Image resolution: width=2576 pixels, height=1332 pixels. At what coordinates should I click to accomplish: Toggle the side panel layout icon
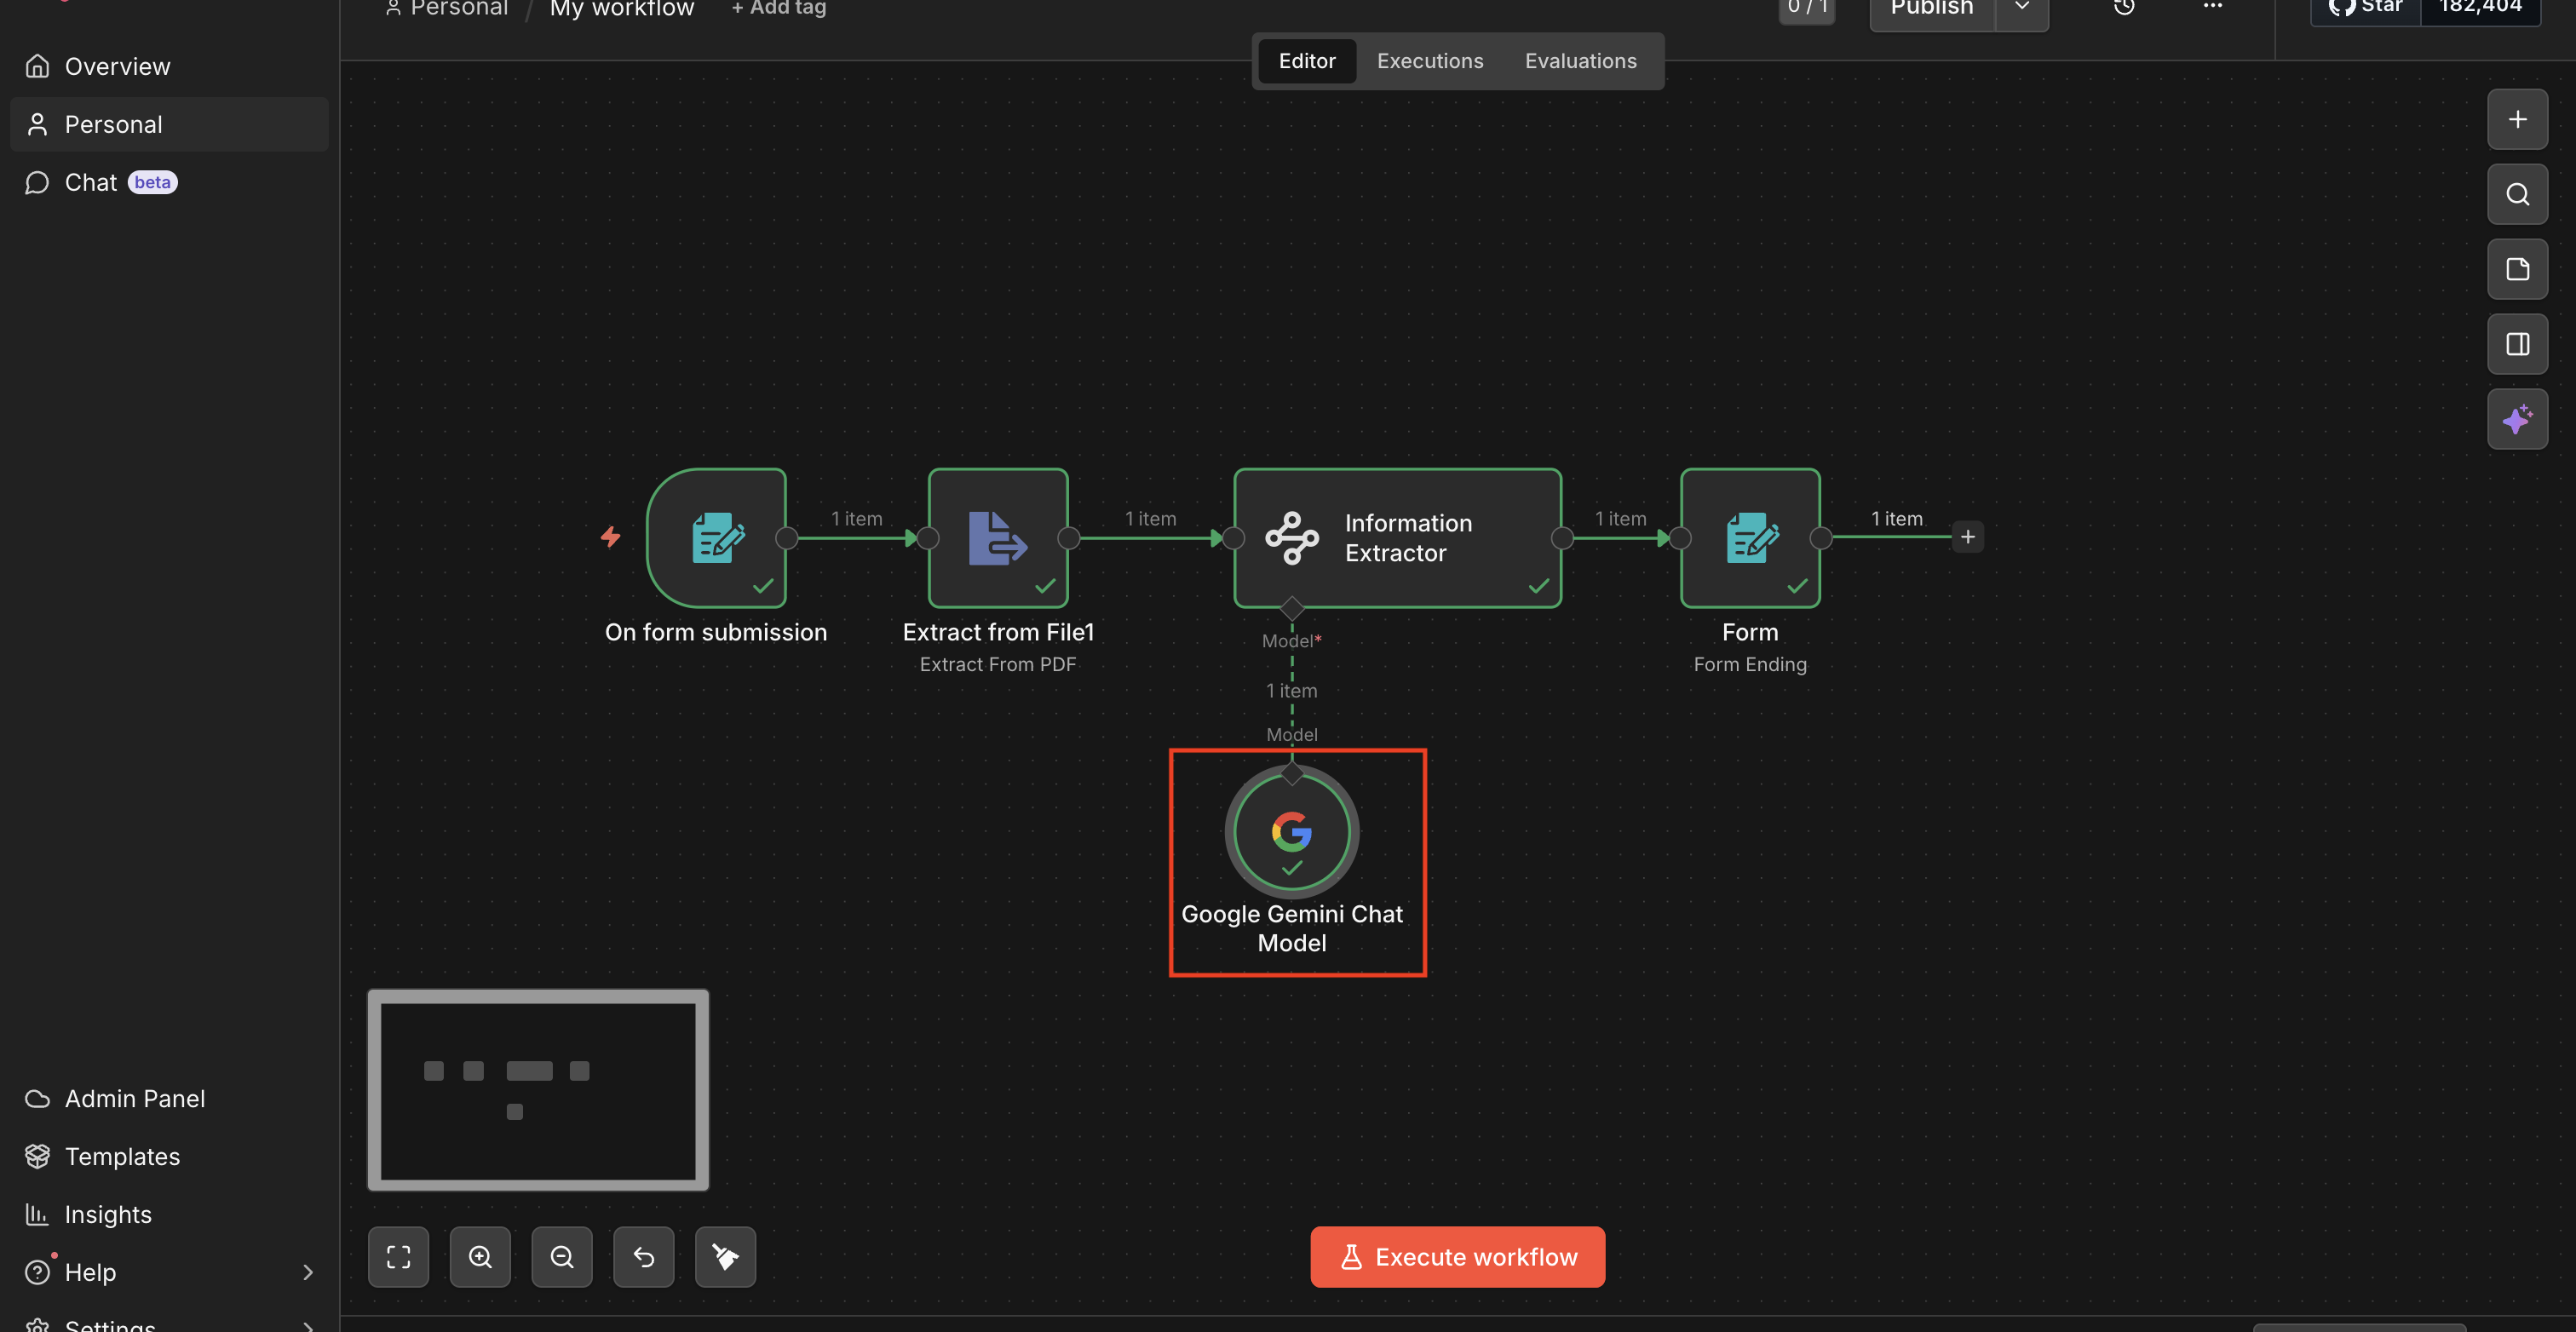tap(2517, 344)
